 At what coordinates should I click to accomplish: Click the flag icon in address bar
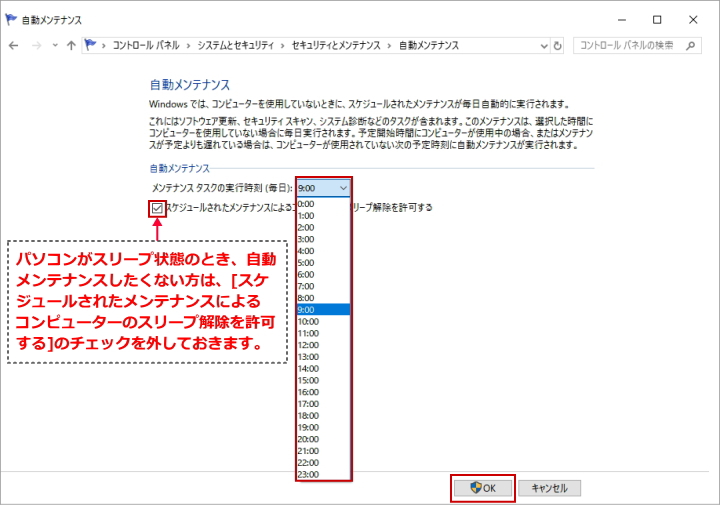[x=91, y=45]
